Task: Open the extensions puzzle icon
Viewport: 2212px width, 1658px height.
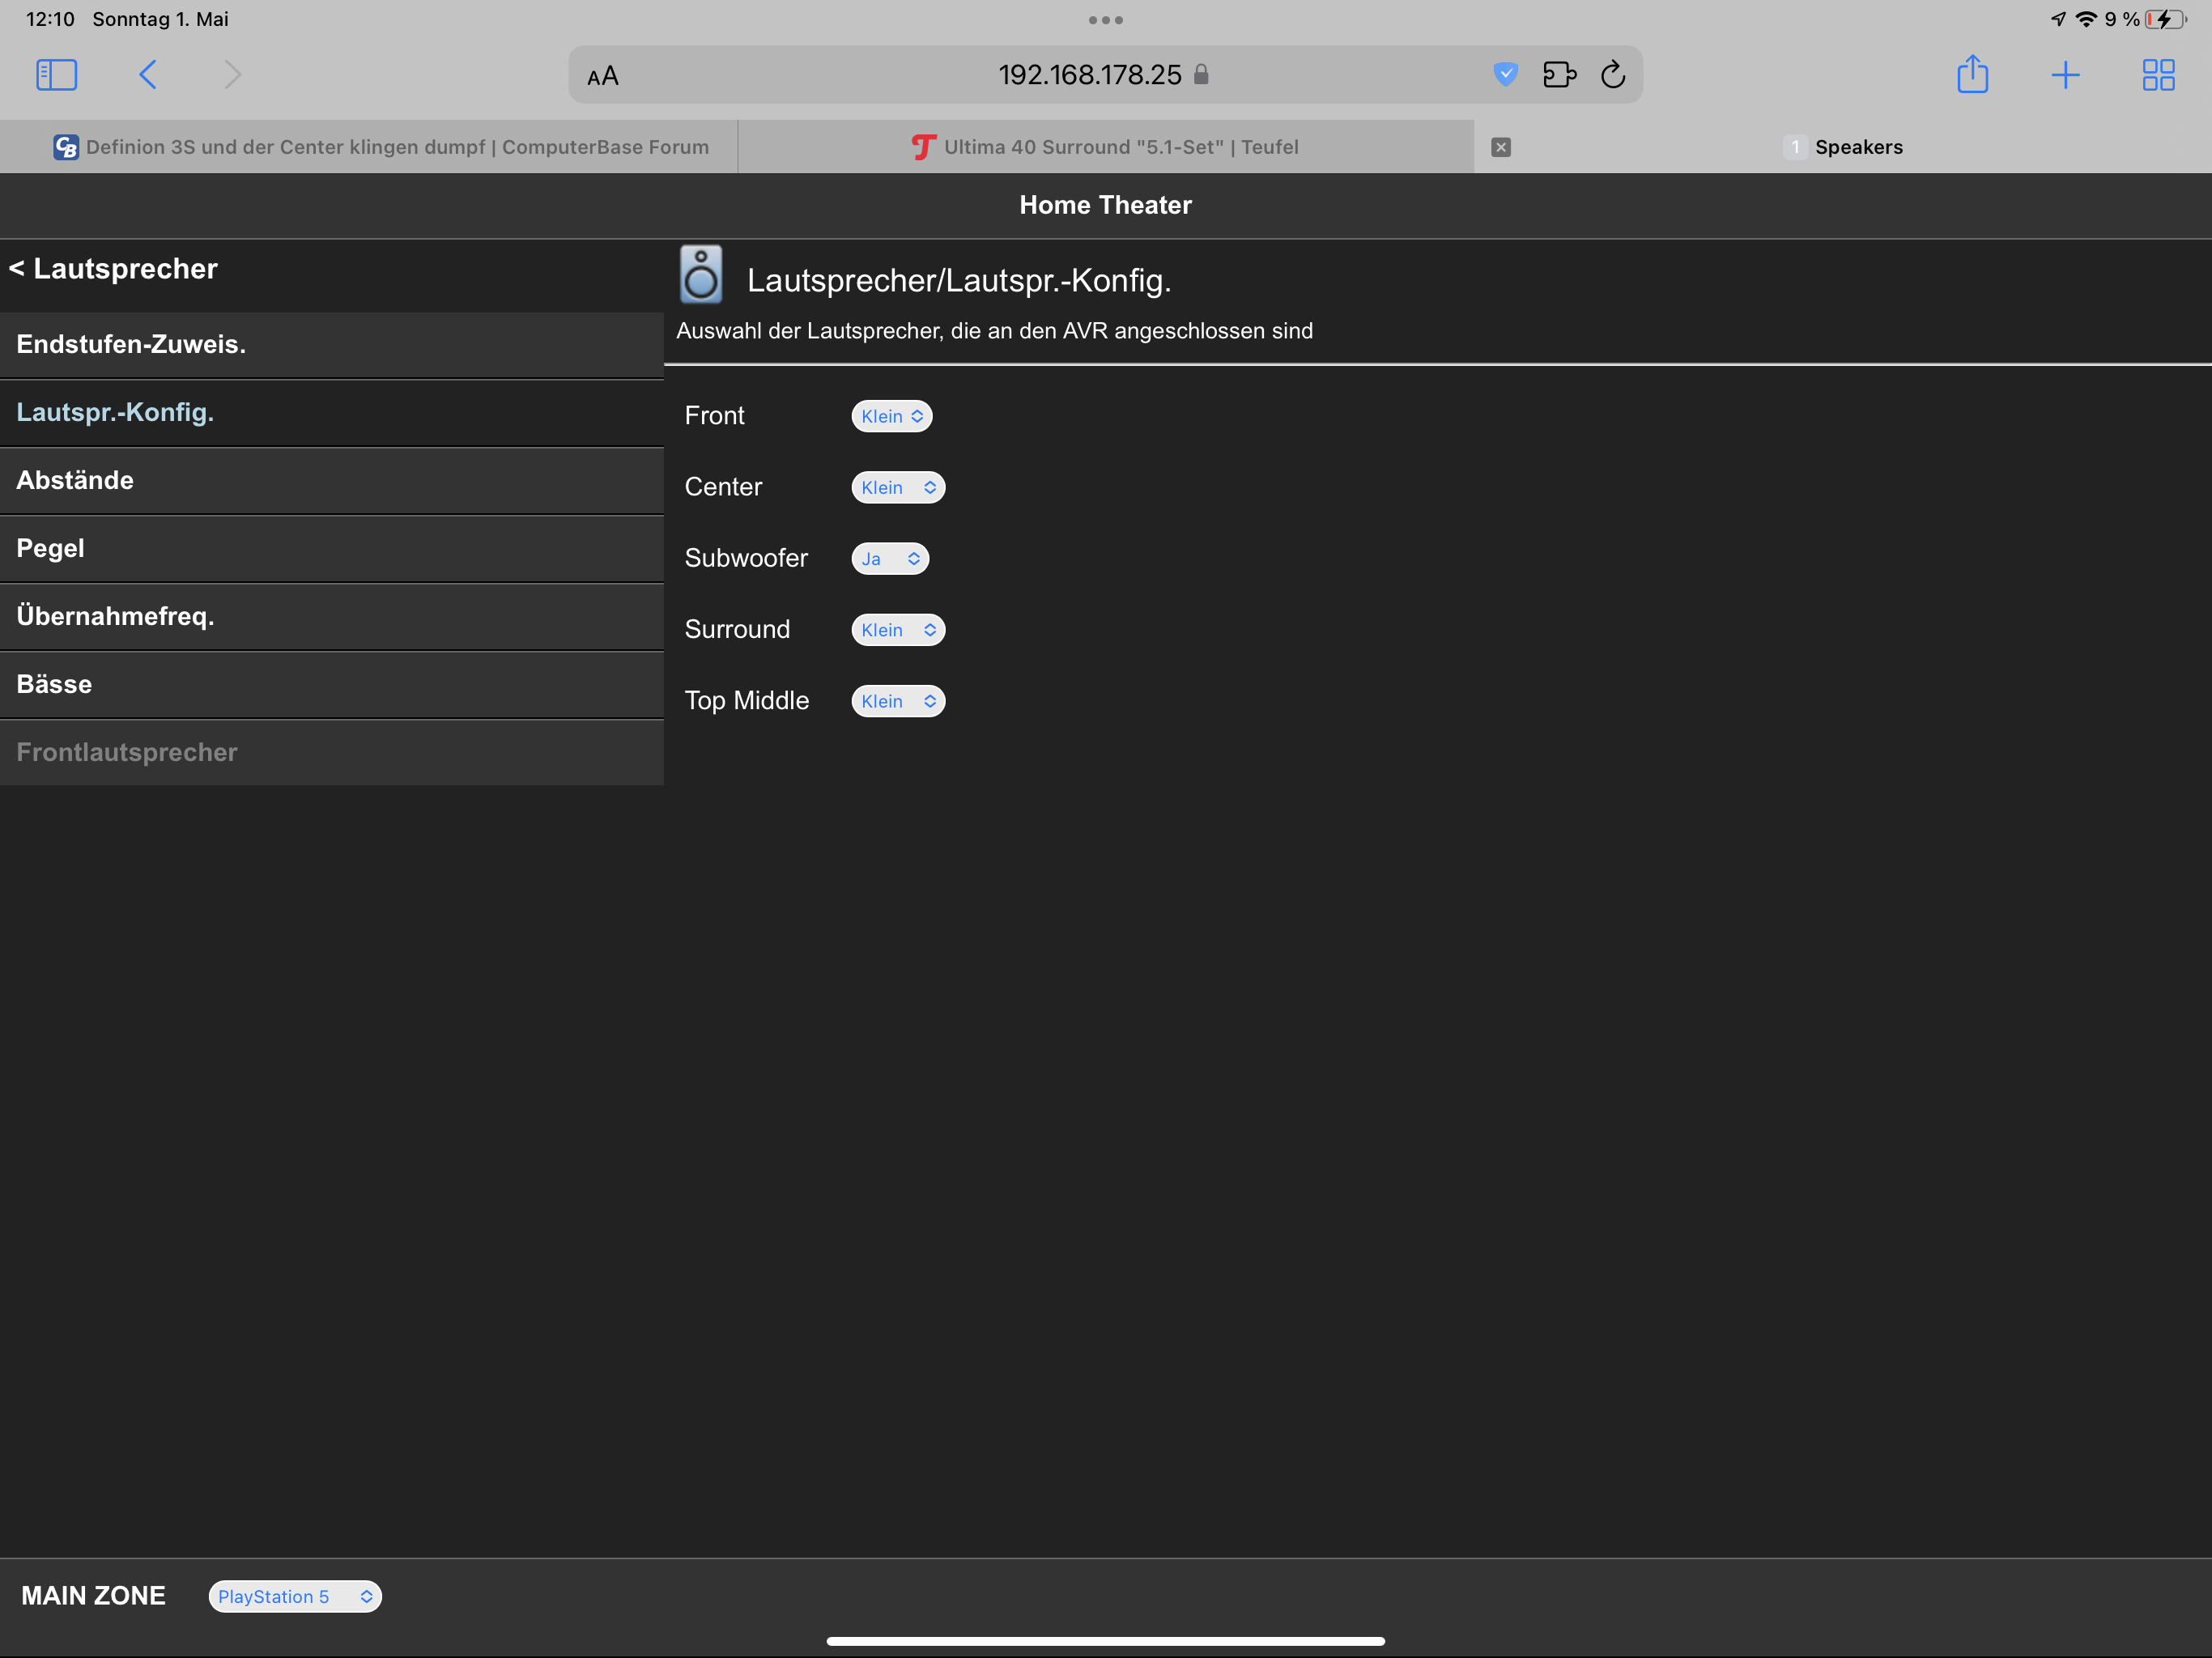Action: [1559, 75]
